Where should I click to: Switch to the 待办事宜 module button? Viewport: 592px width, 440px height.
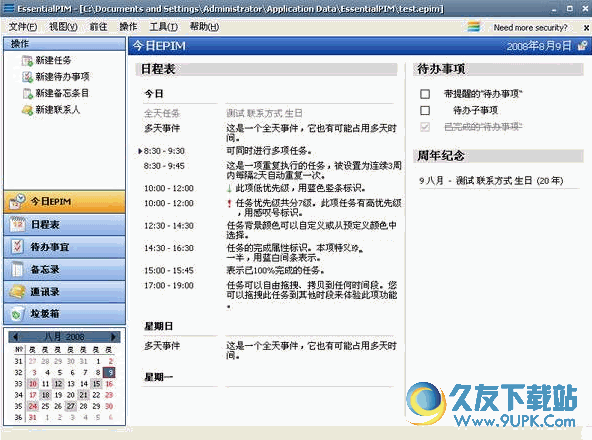[x=65, y=247]
